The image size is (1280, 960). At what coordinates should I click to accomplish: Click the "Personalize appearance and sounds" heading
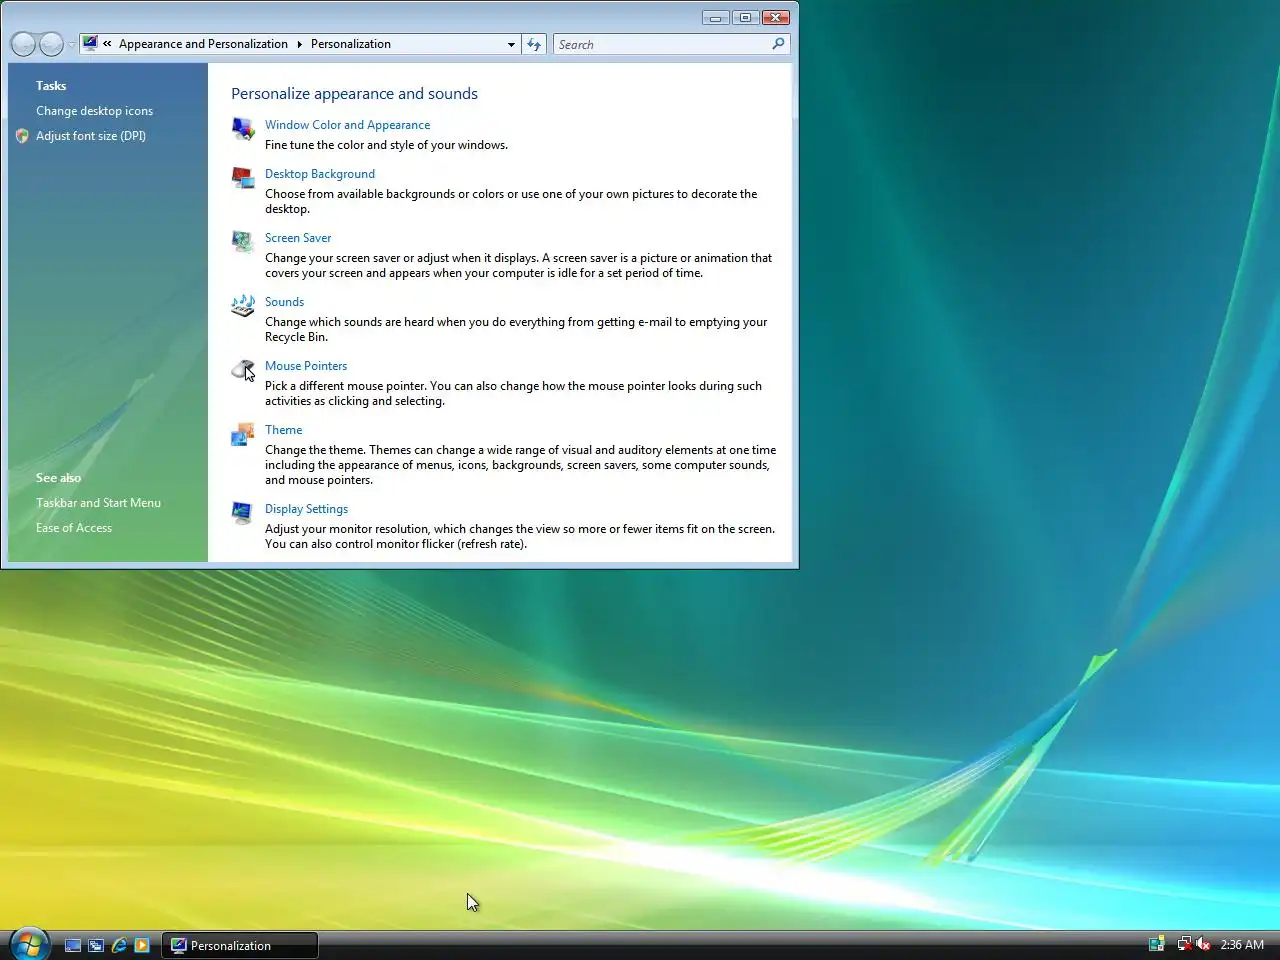(354, 94)
